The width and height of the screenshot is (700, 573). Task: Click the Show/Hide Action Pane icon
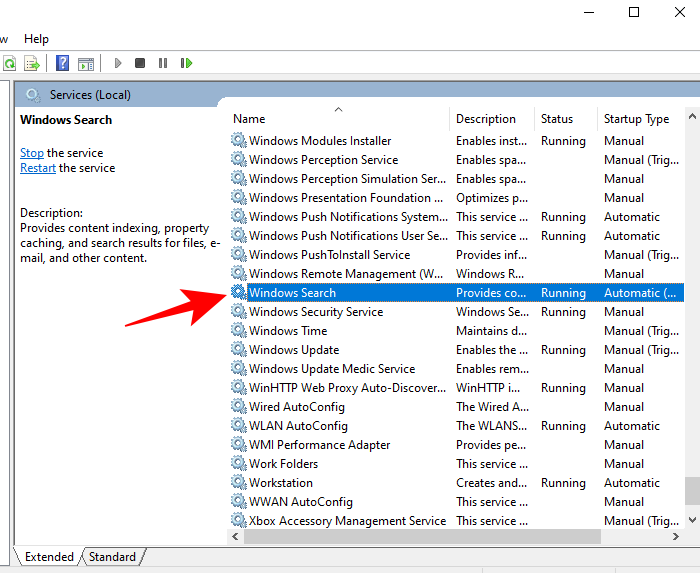86,64
